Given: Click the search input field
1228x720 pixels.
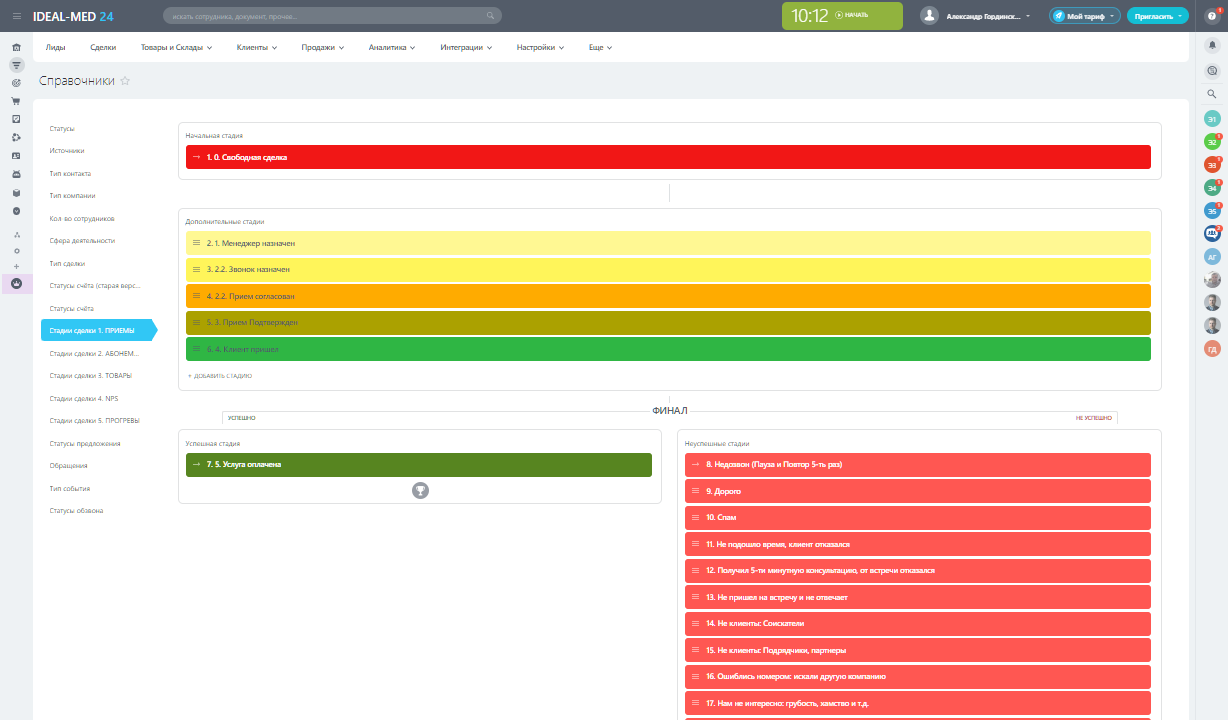Looking at the screenshot, I should point(332,16).
